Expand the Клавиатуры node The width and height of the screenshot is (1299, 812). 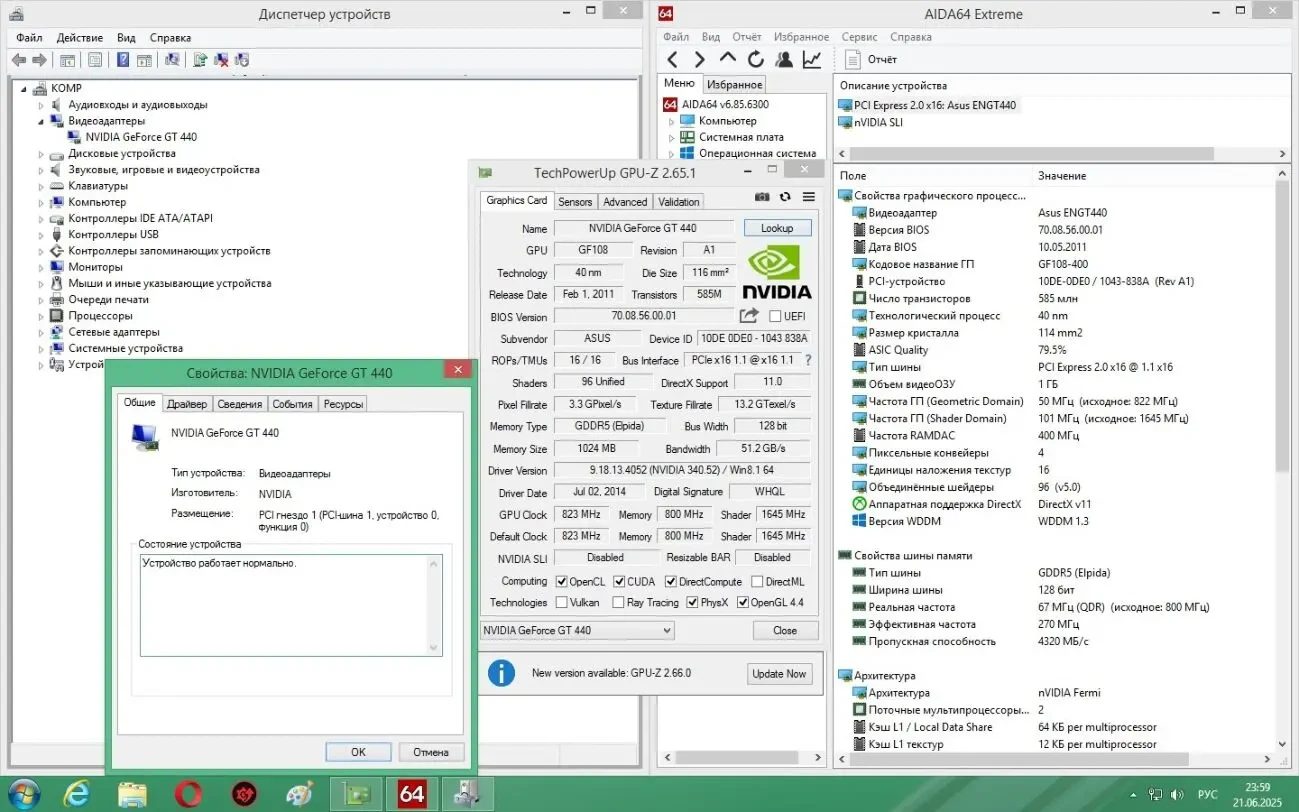42,186
